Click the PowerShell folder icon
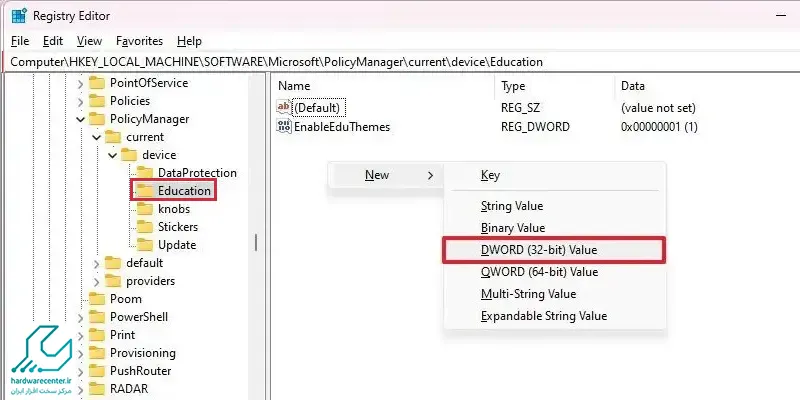Image resolution: width=800 pixels, height=400 pixels. point(97,317)
